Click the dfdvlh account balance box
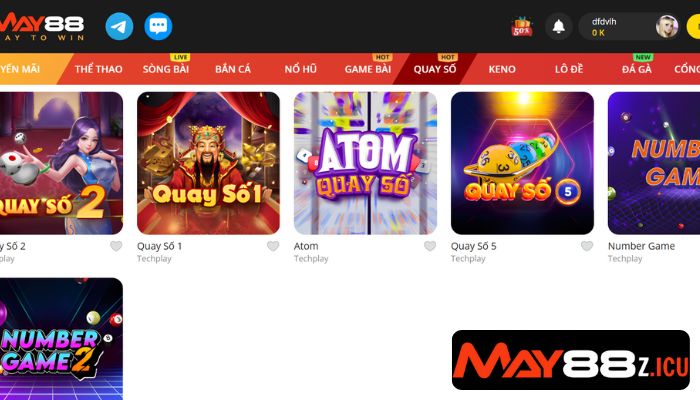 pos(617,27)
